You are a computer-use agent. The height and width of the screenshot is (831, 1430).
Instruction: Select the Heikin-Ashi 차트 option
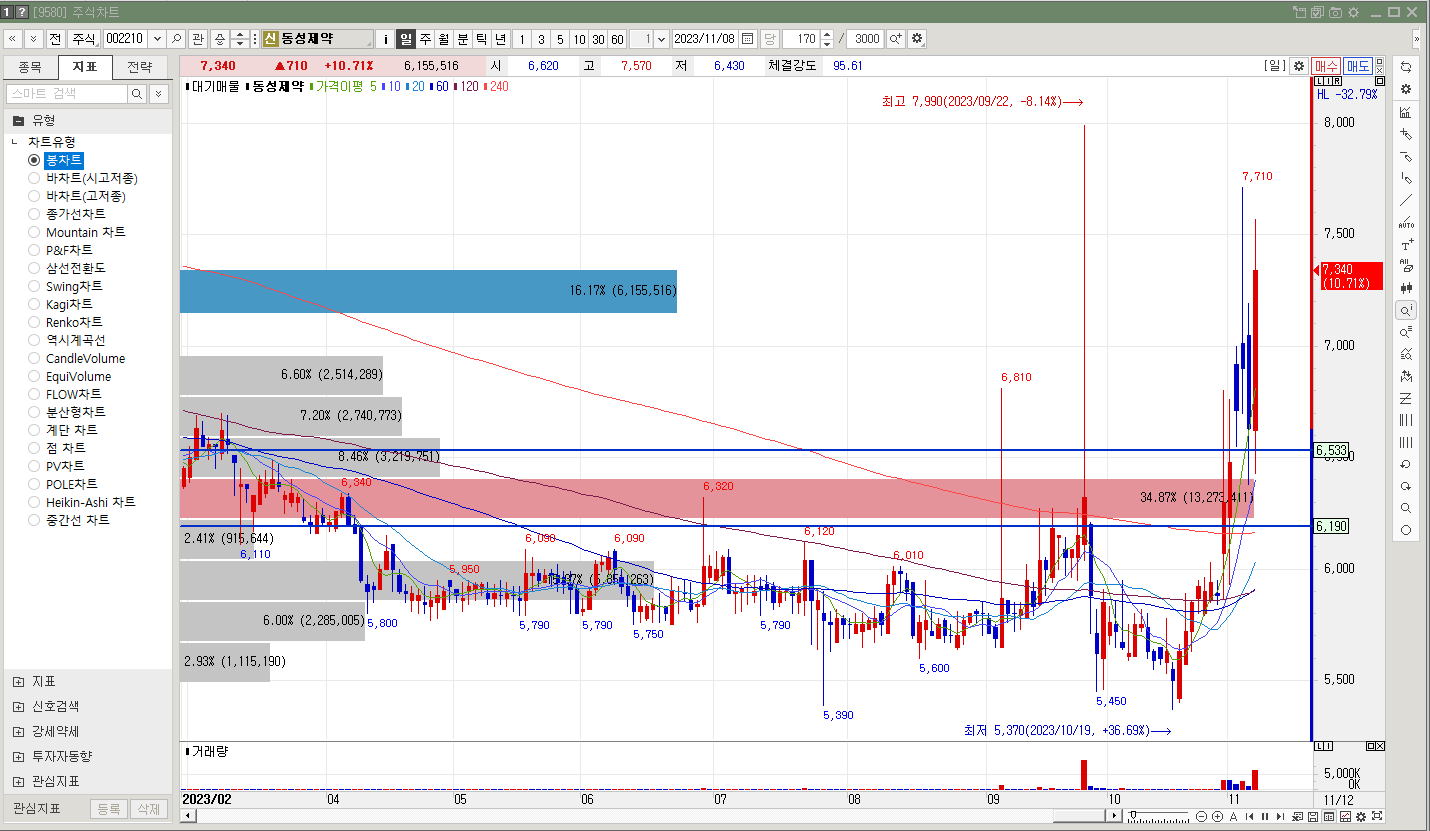click(x=34, y=502)
